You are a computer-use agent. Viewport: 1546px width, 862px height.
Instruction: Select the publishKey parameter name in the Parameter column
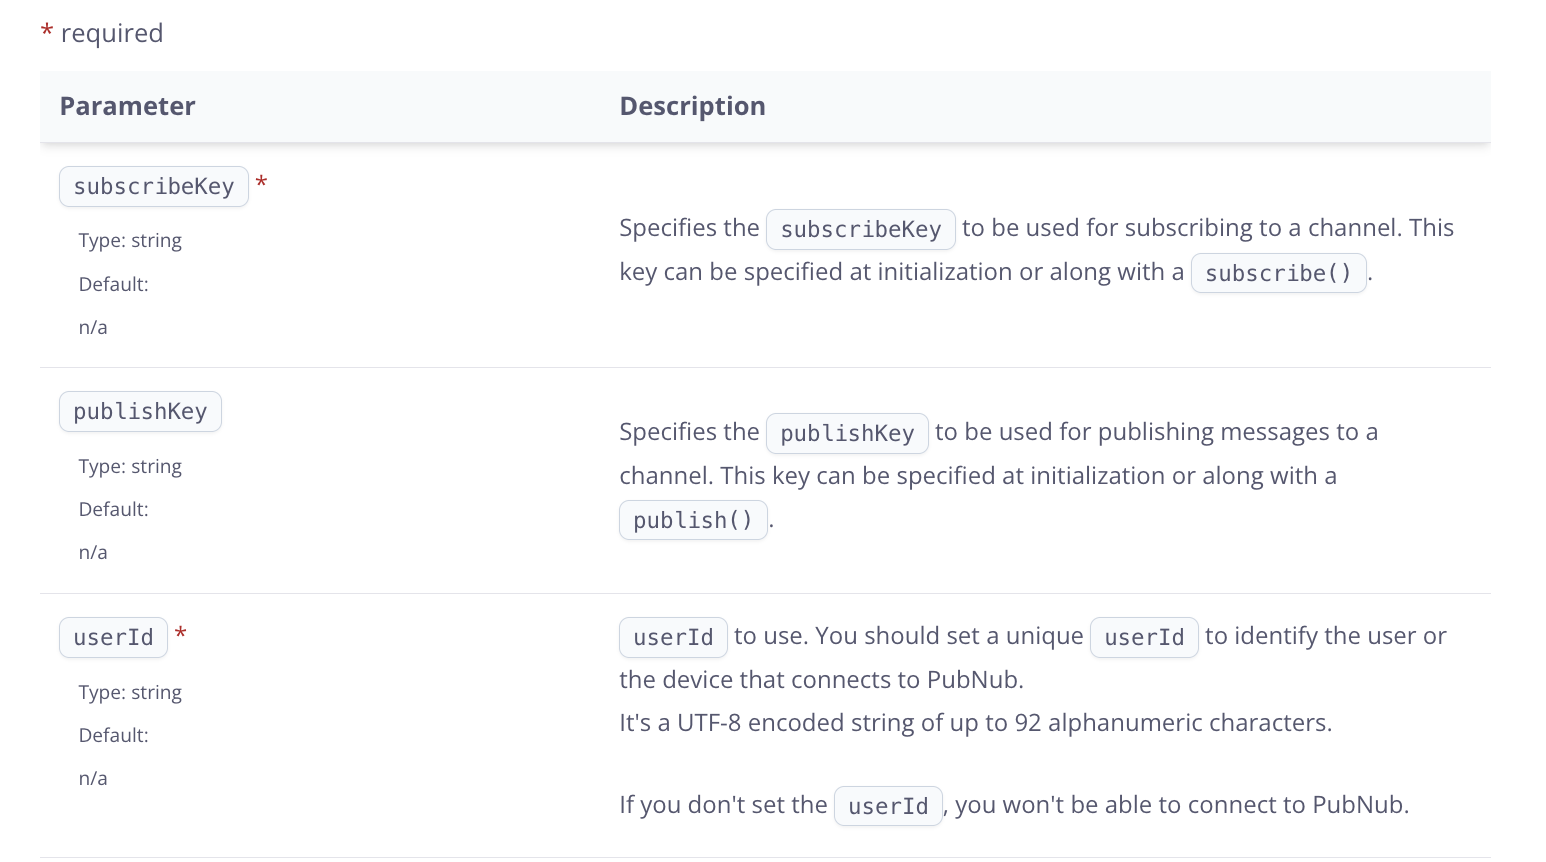[140, 412]
